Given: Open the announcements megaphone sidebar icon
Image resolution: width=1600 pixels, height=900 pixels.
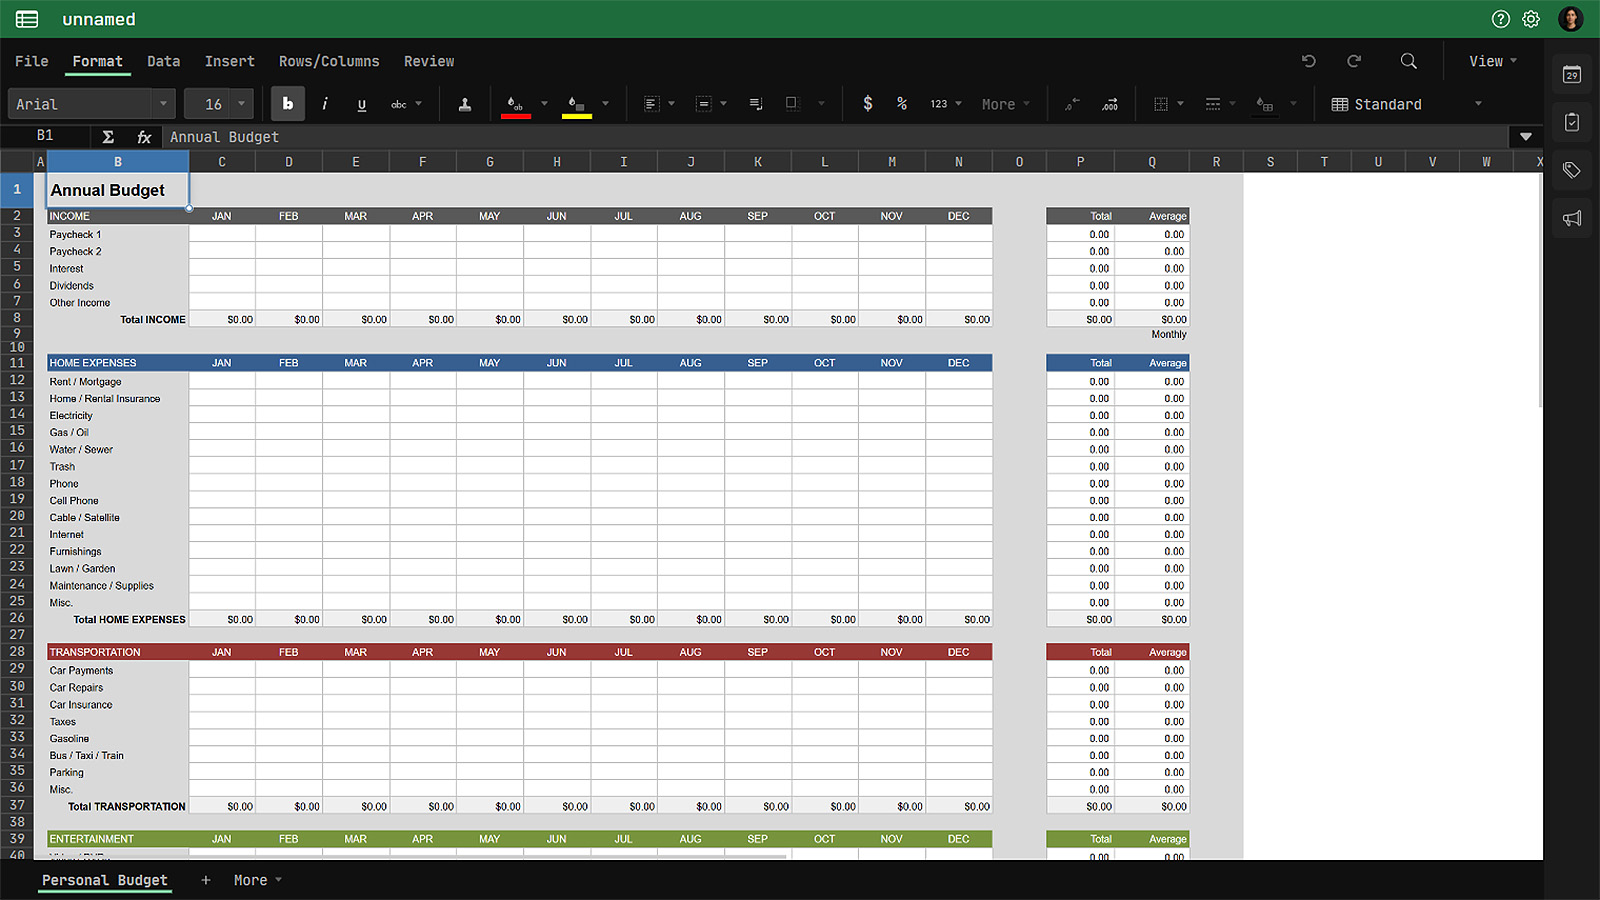Looking at the screenshot, I should pos(1572,218).
